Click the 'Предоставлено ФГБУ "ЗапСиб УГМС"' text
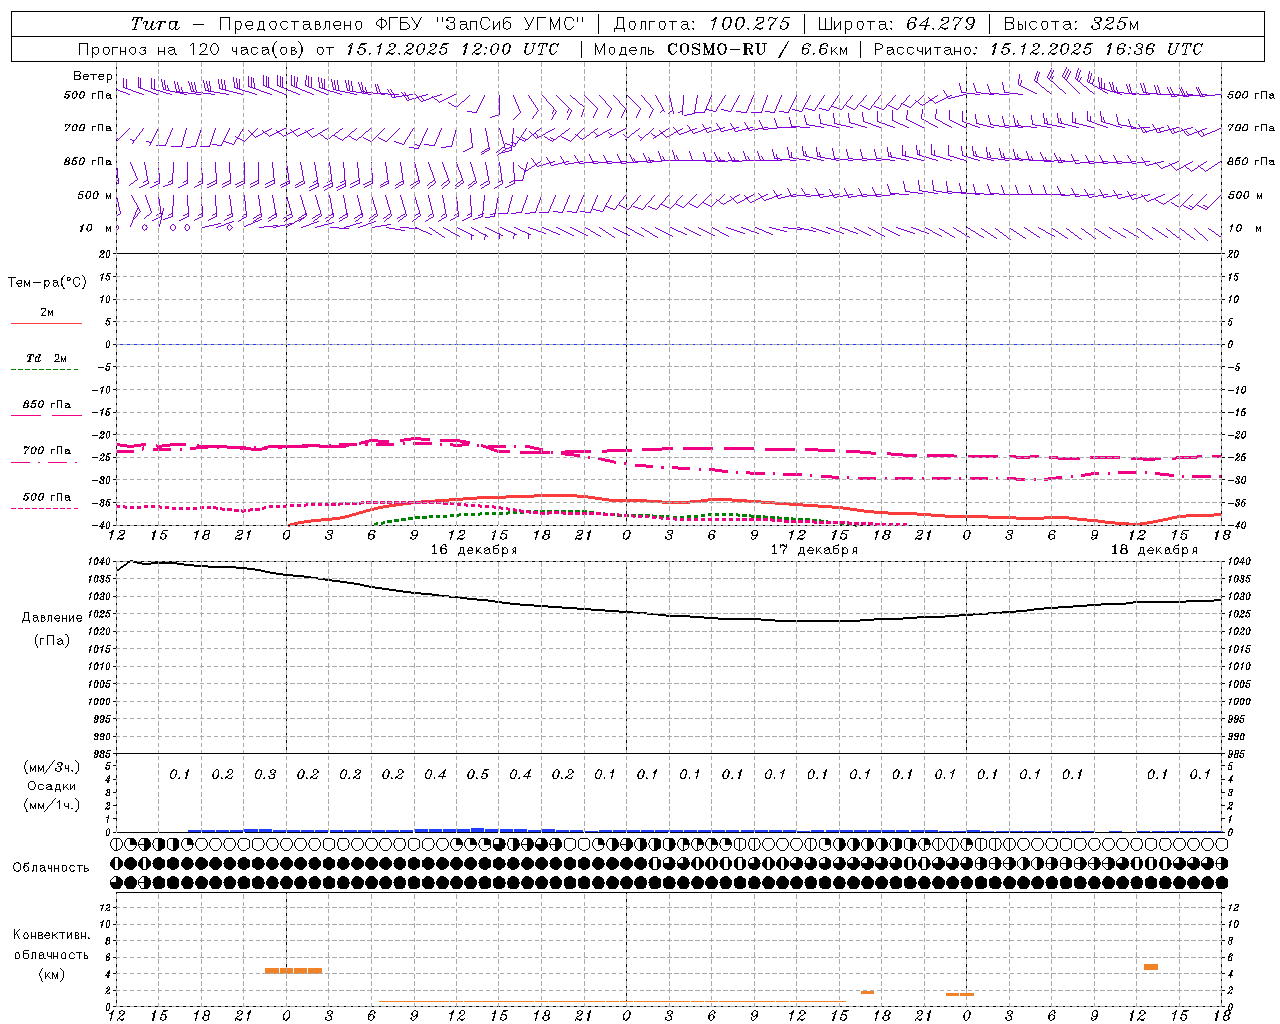The width and height of the screenshot is (1280, 1024). (400, 24)
